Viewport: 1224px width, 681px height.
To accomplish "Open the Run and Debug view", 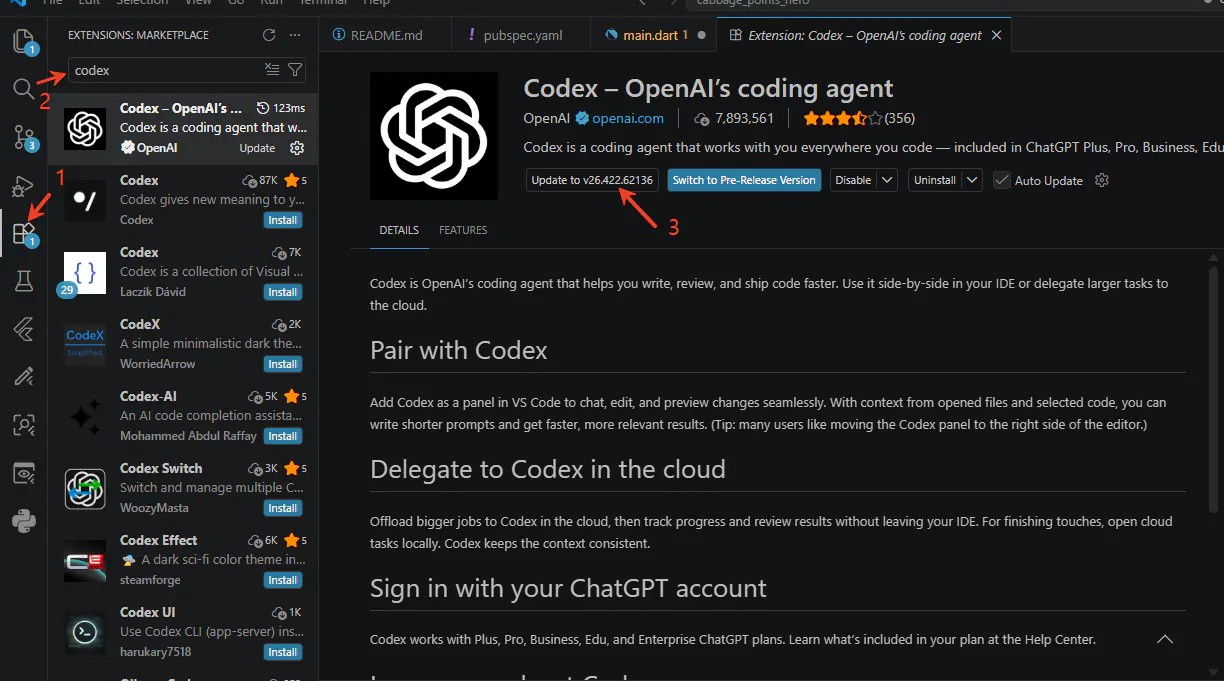I will pyautogui.click(x=23, y=186).
